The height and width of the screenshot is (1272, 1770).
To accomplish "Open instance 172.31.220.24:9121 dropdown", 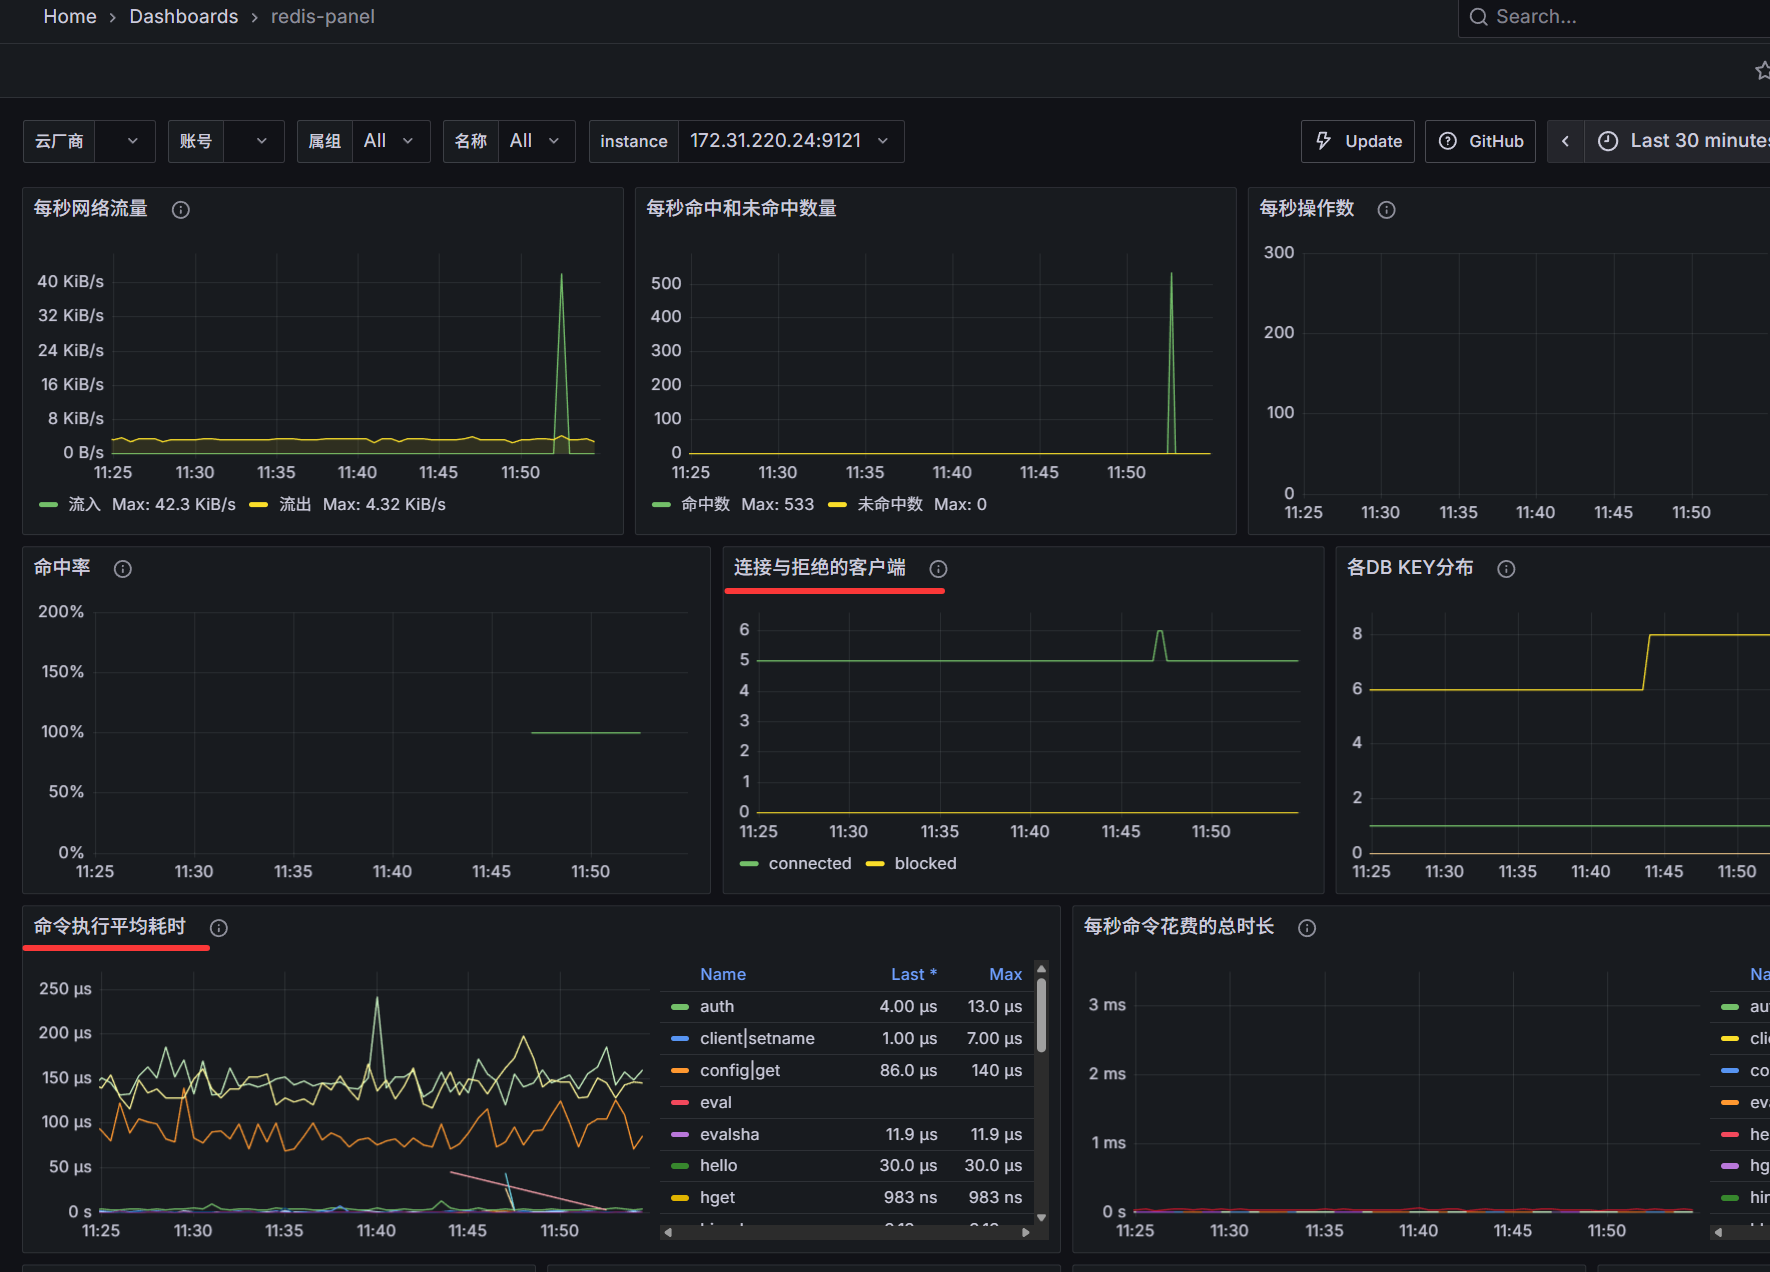I will point(791,141).
